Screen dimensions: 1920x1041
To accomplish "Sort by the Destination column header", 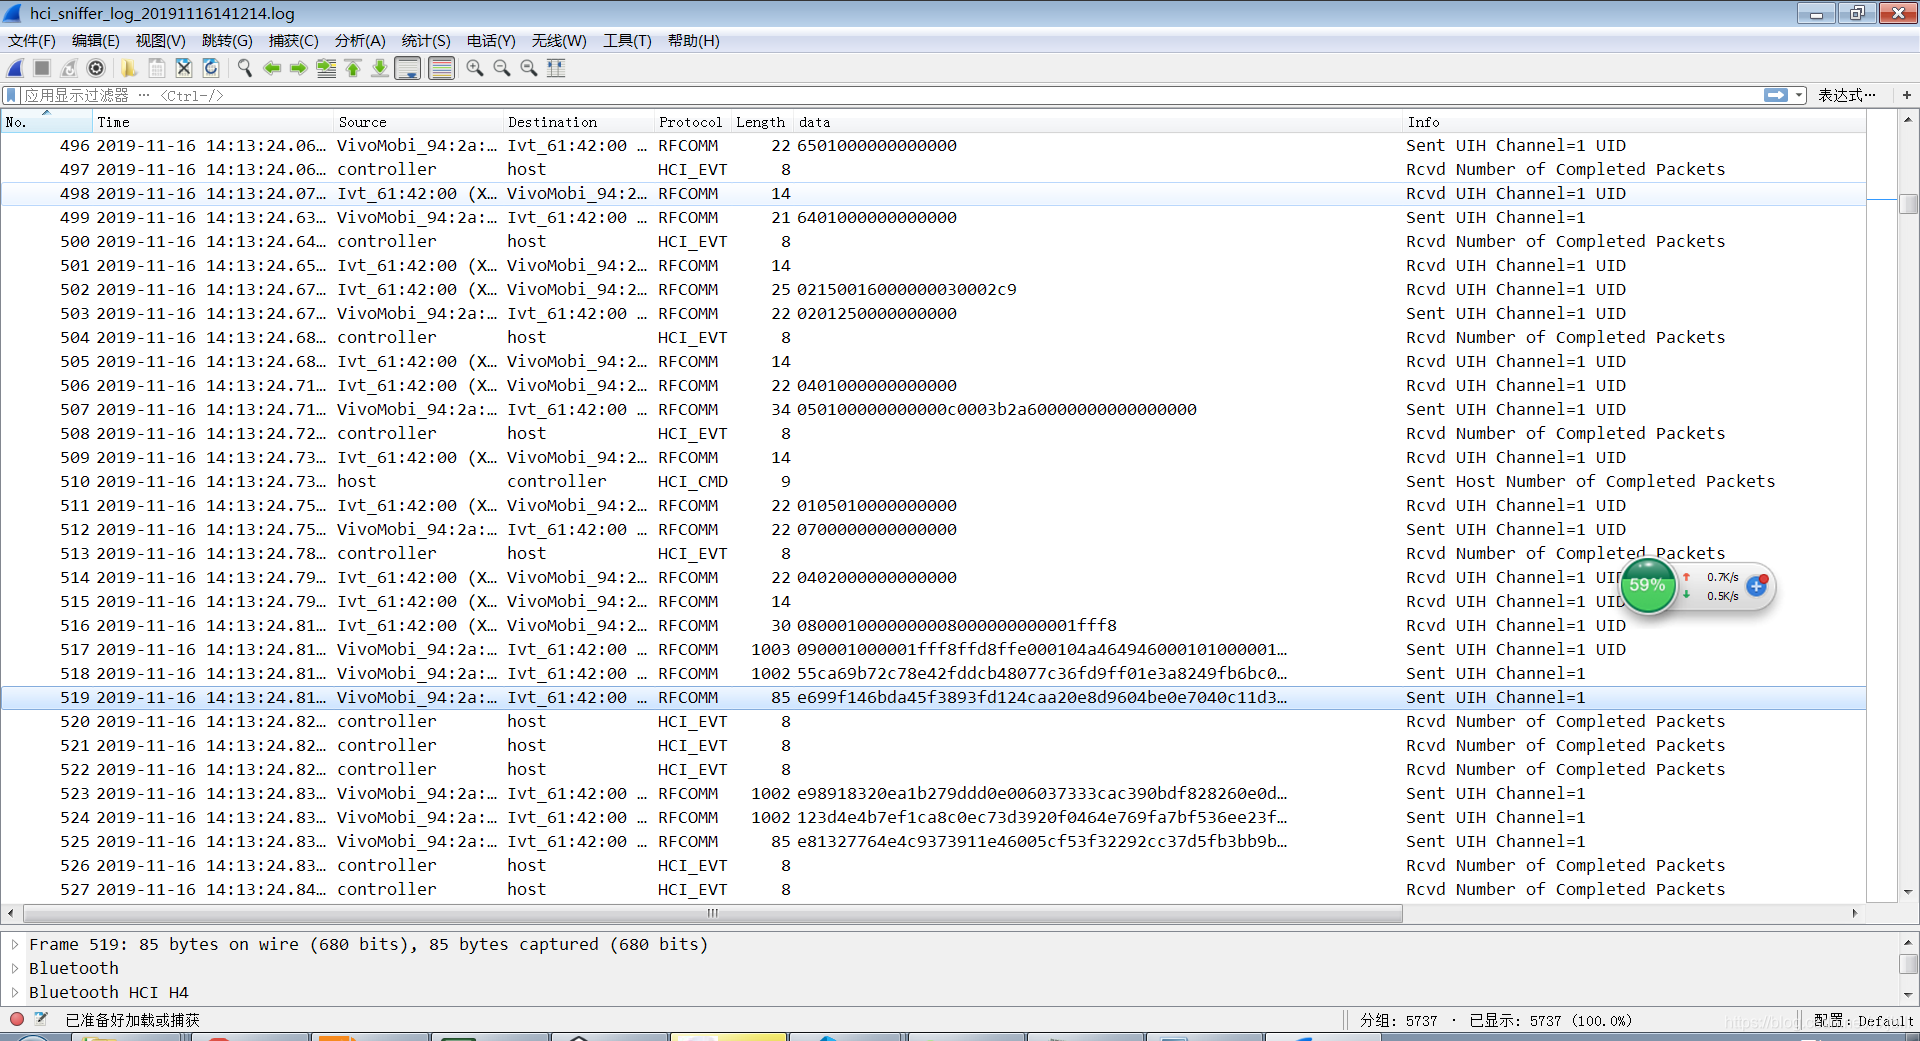I will (x=578, y=122).
